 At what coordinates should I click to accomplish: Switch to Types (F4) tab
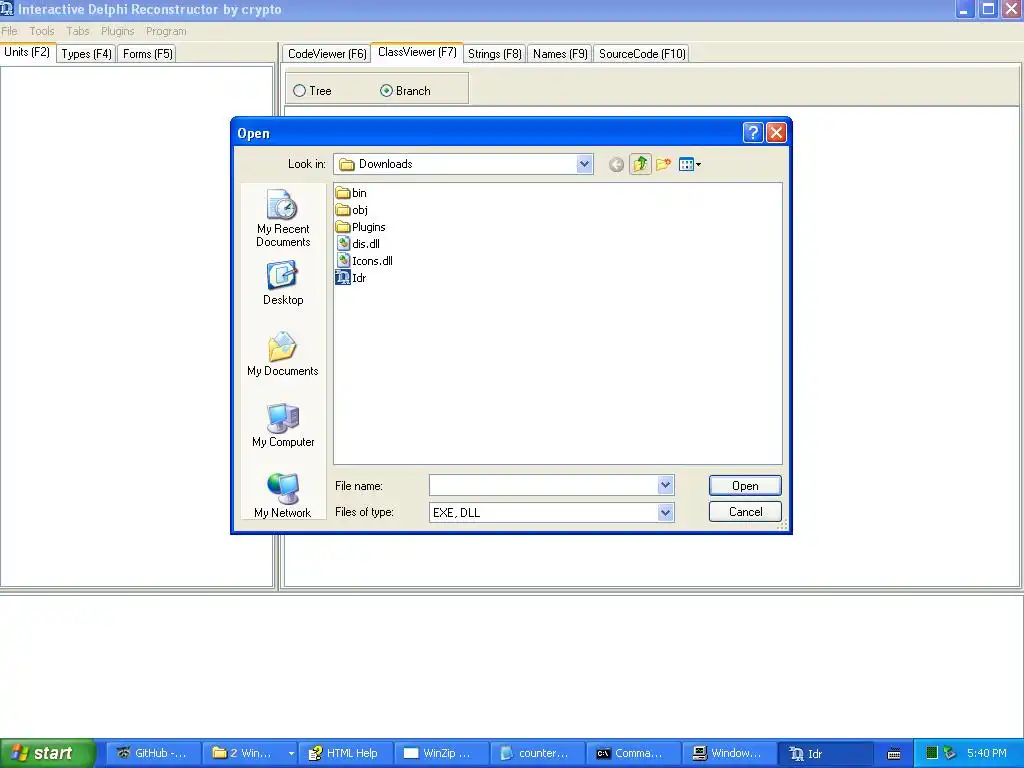[86, 54]
